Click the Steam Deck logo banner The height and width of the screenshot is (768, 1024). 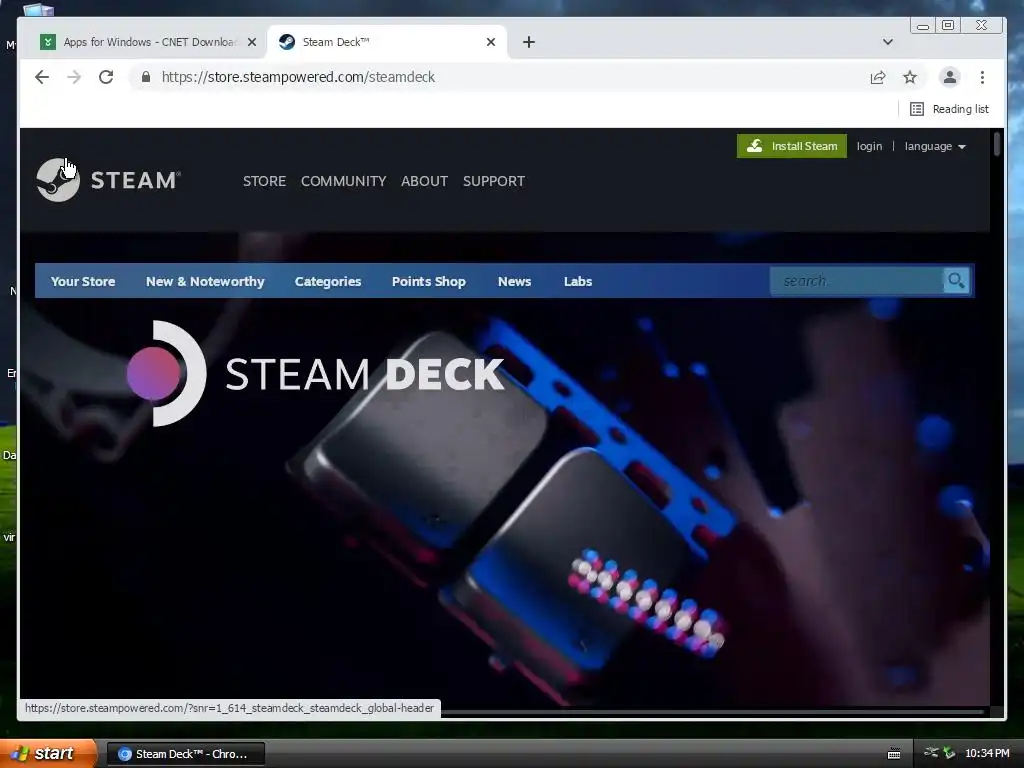click(315, 374)
